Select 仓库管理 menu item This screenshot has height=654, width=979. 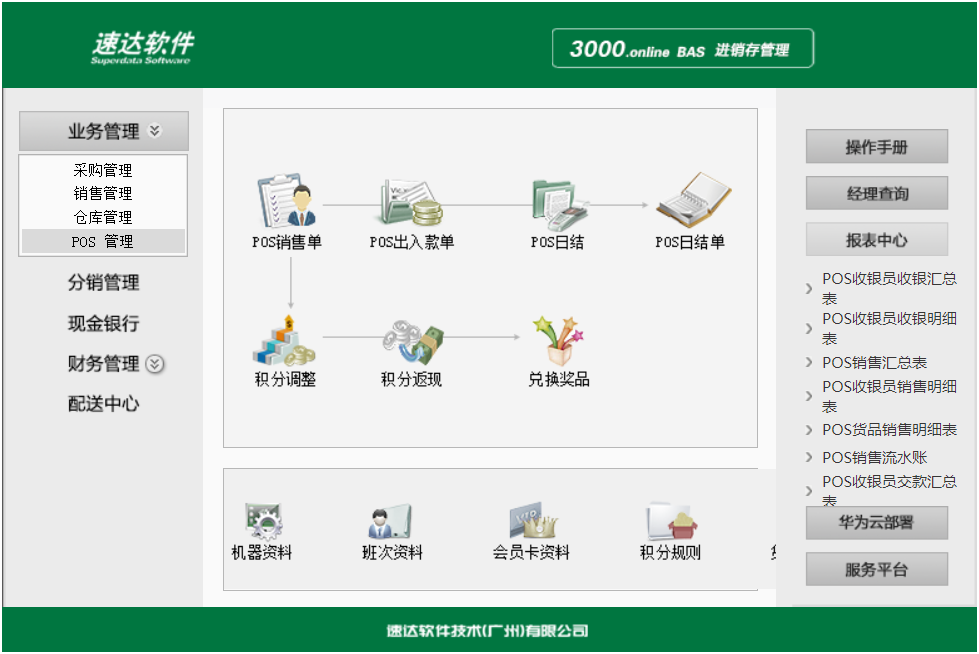(x=103, y=217)
